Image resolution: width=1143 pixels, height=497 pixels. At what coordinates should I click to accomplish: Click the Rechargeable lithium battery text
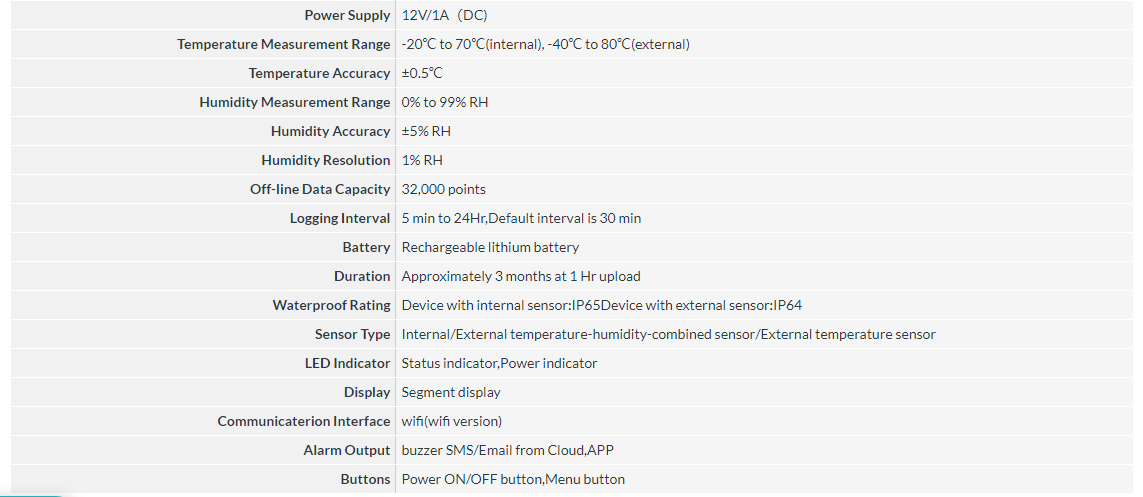point(490,248)
